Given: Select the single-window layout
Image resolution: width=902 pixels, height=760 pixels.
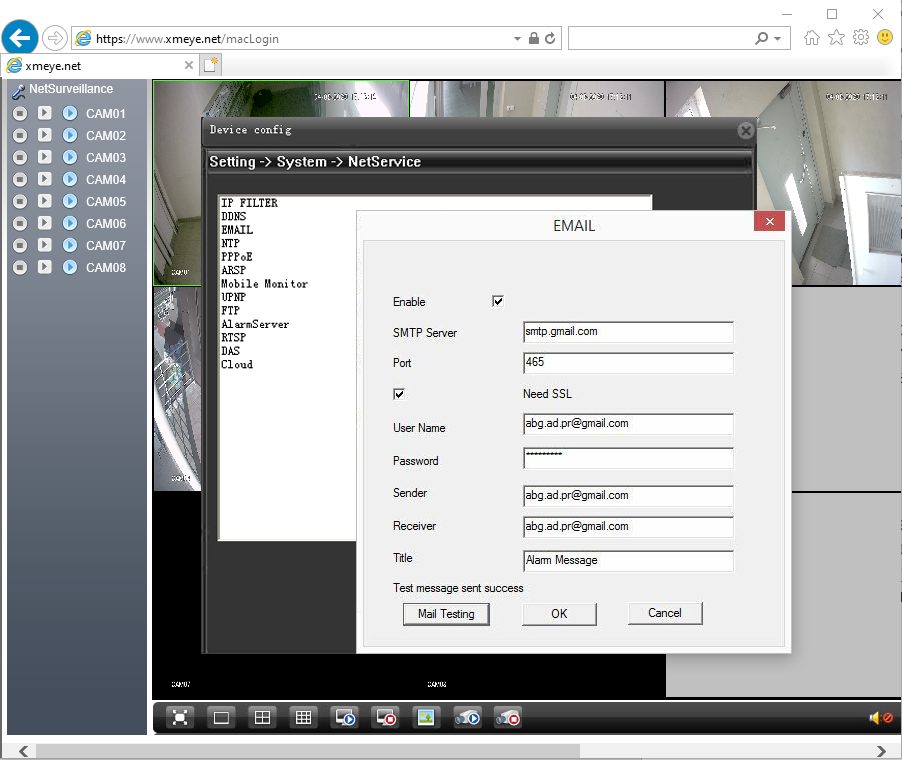Looking at the screenshot, I should pyautogui.click(x=221, y=717).
